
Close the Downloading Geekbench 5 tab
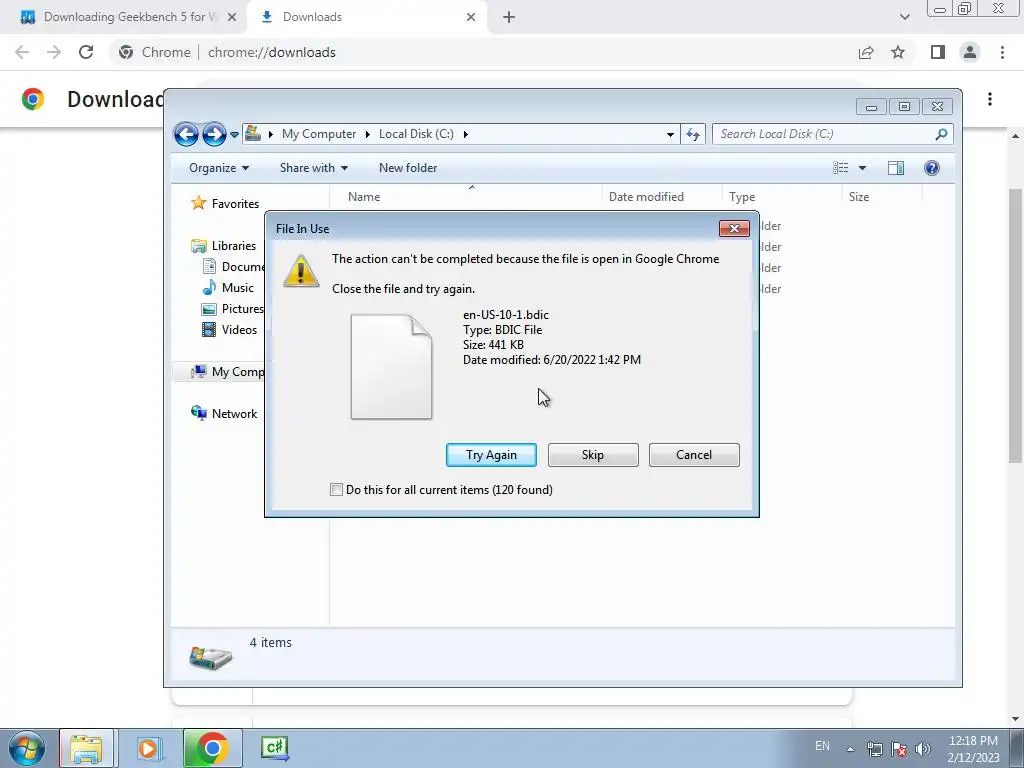tap(231, 17)
